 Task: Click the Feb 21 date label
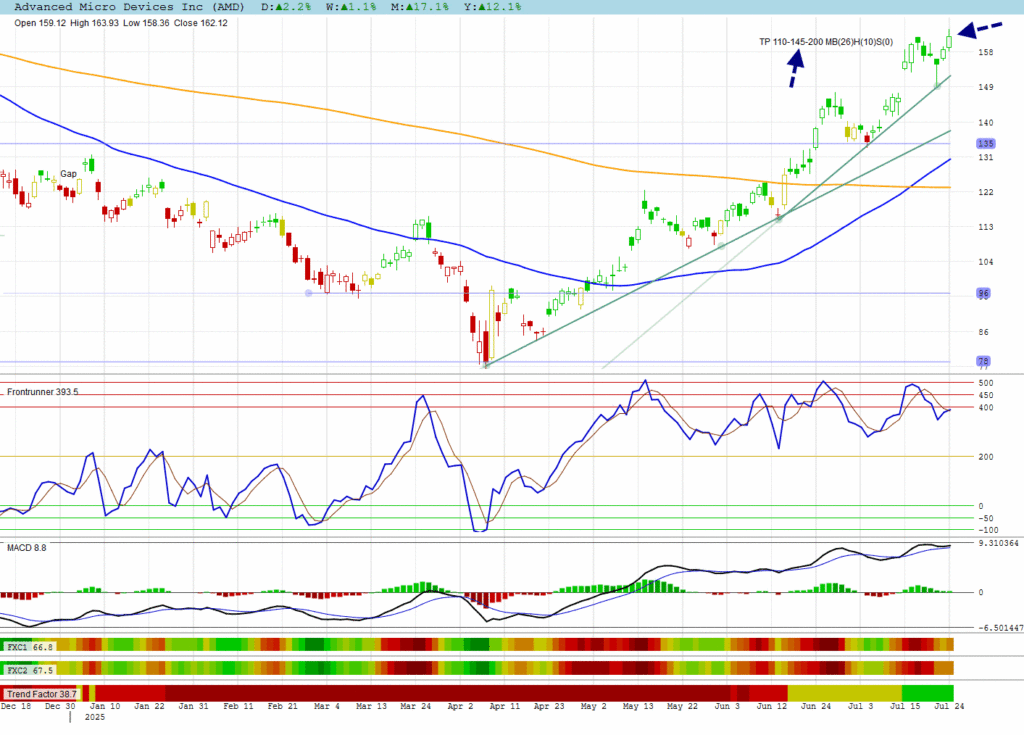click(x=283, y=706)
